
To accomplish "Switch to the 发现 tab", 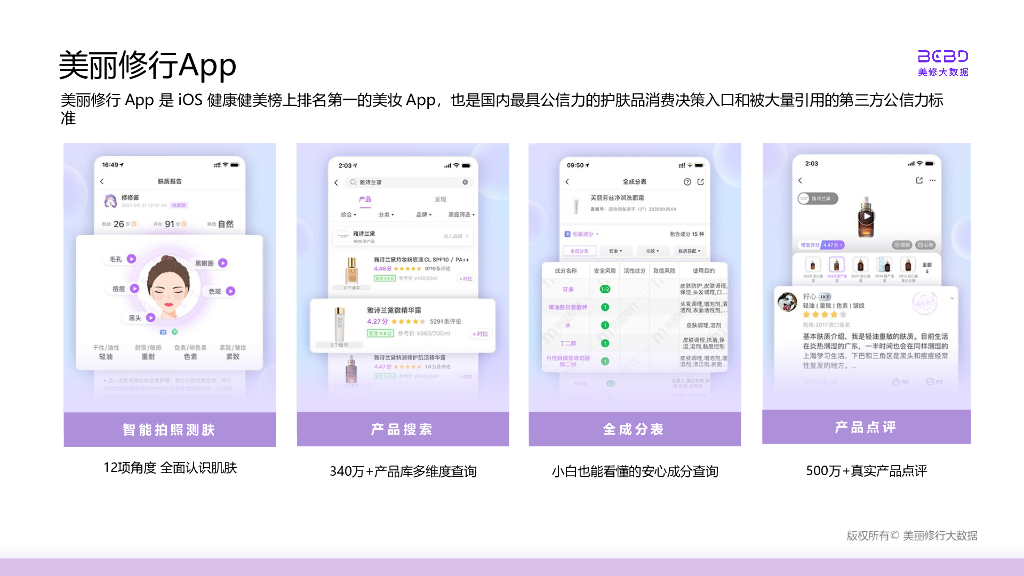I will point(441,199).
